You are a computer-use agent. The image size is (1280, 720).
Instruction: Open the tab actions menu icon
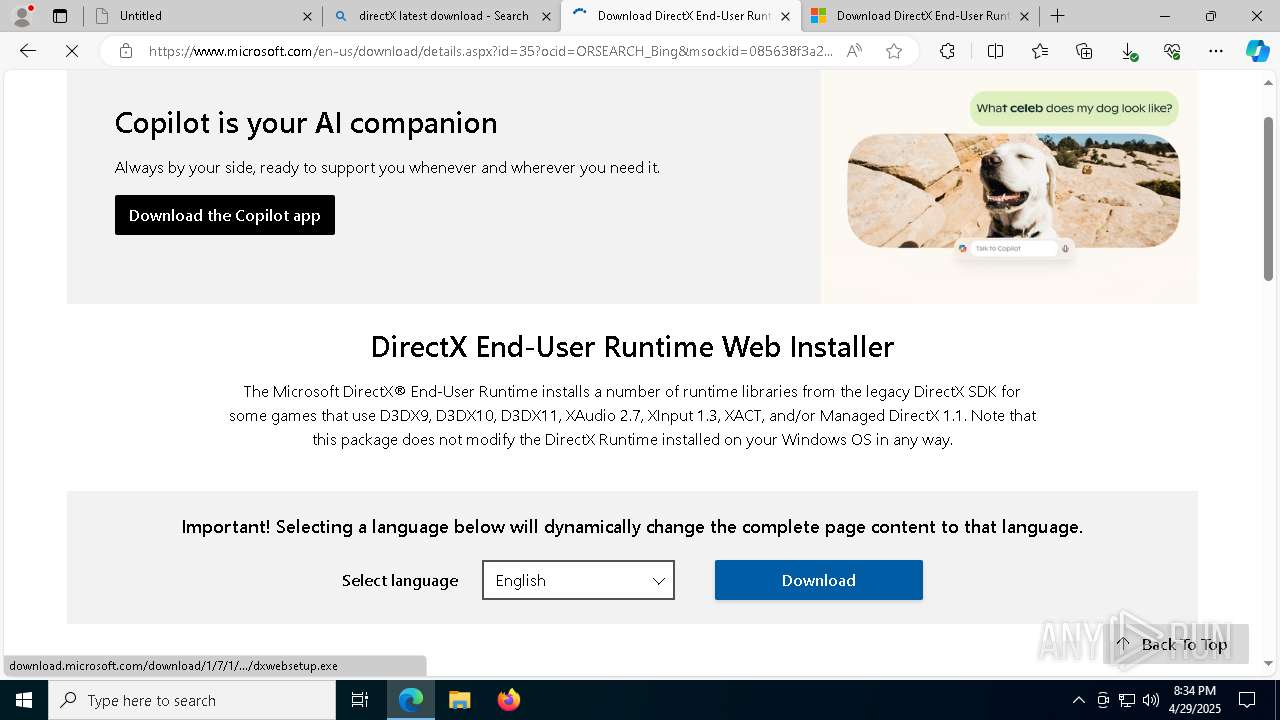coord(60,16)
